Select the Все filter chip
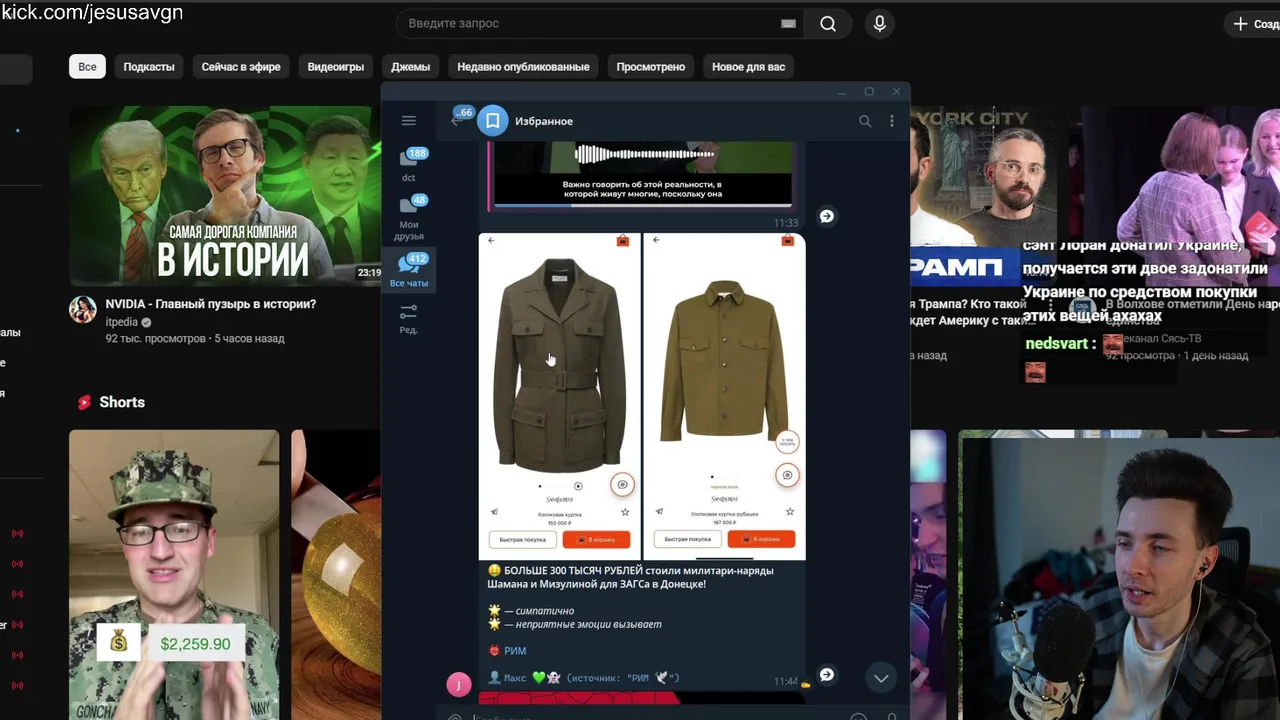 (88, 67)
